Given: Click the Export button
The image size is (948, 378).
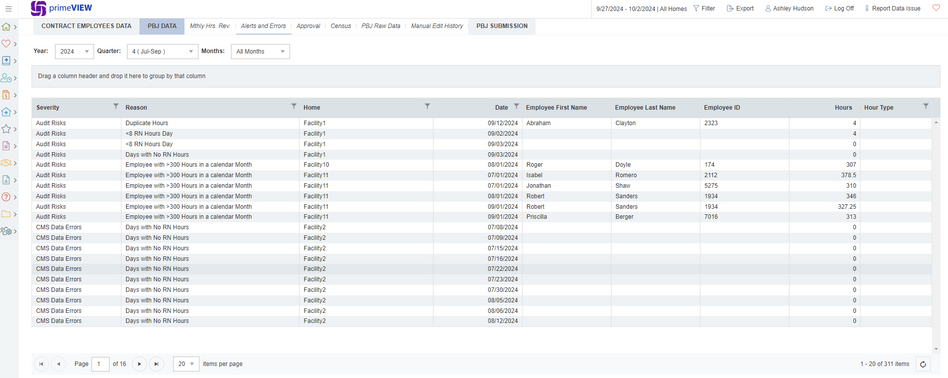Looking at the screenshot, I should [740, 8].
